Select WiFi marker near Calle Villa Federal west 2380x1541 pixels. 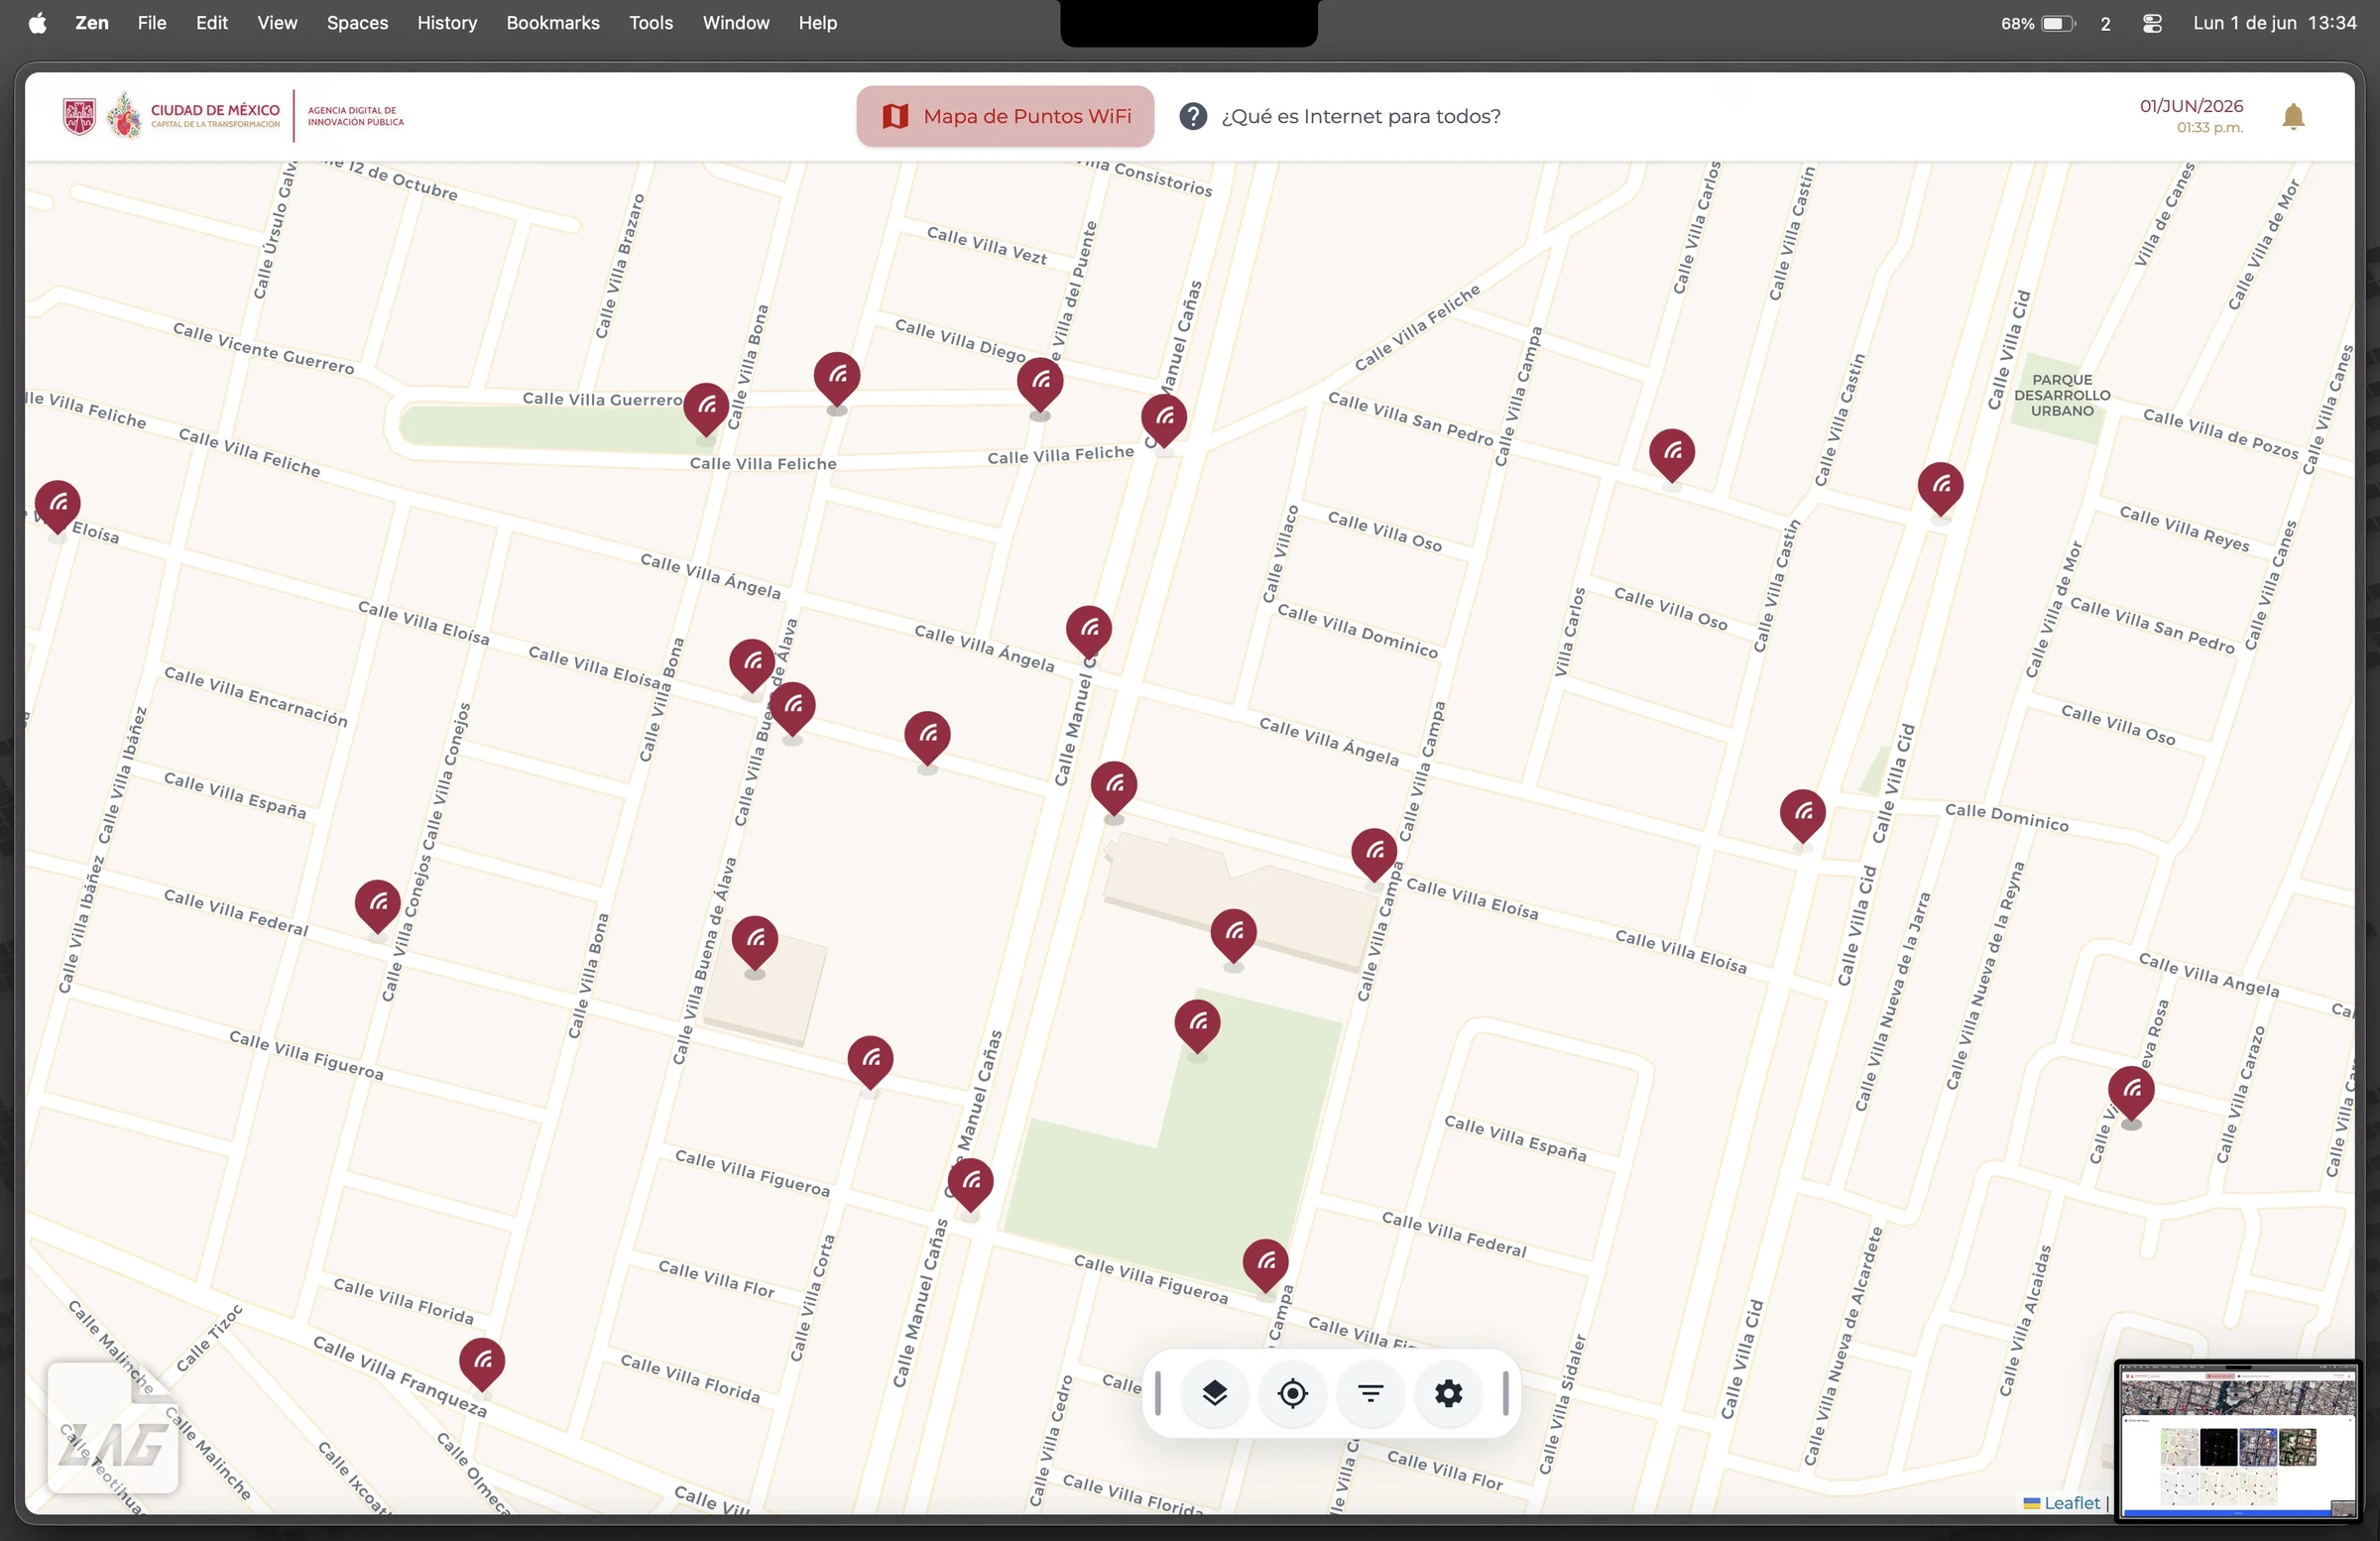[x=378, y=907]
